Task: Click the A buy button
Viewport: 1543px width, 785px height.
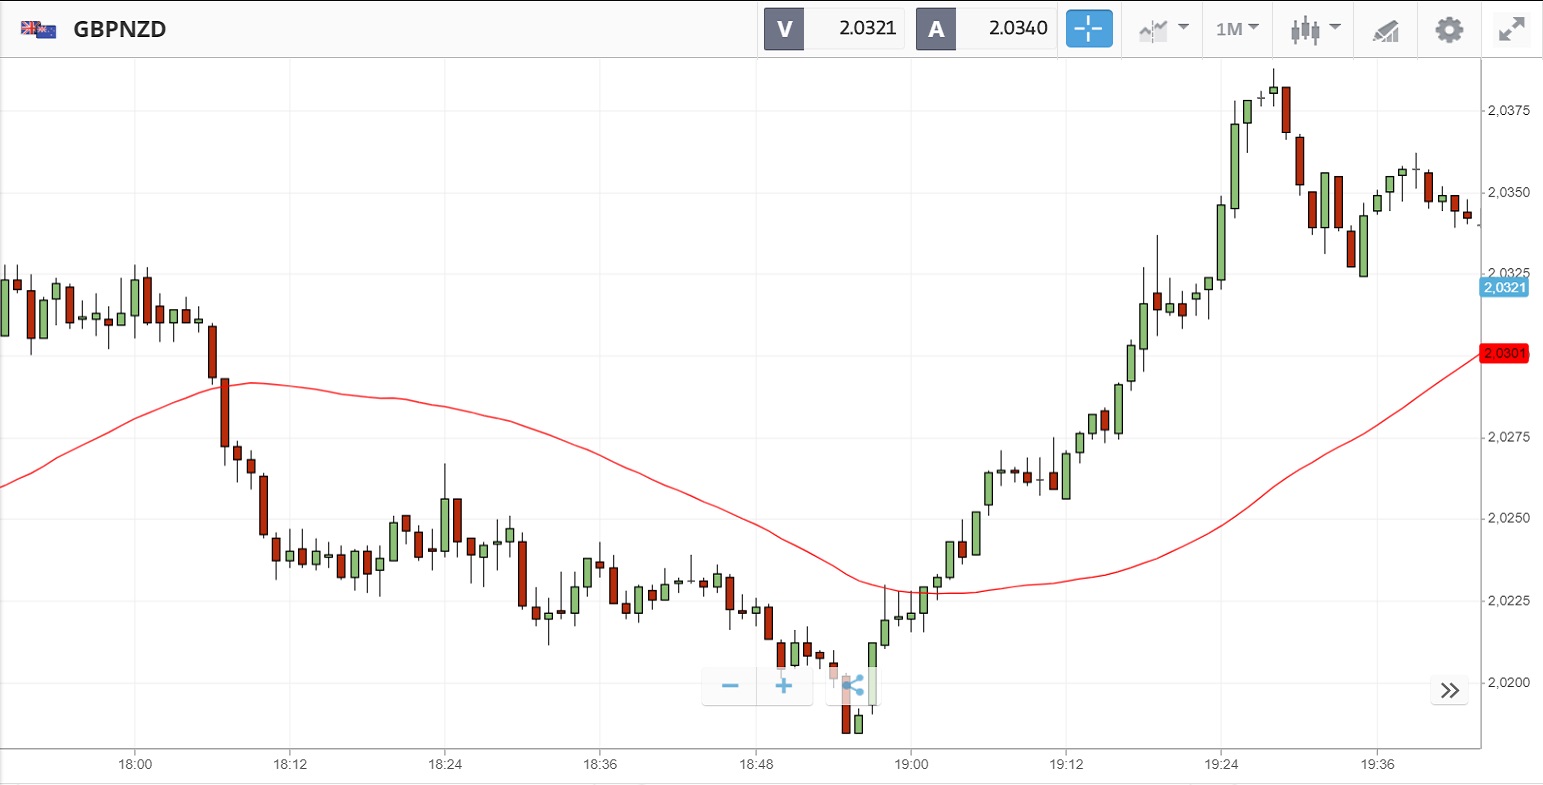Action: click(x=936, y=29)
